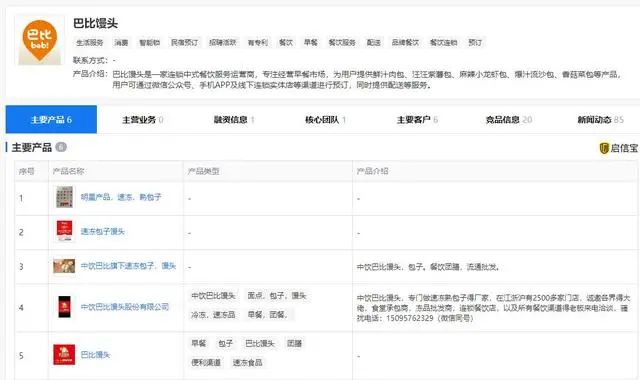Click the 面点、包子、馒头 type tag

[x=277, y=296]
